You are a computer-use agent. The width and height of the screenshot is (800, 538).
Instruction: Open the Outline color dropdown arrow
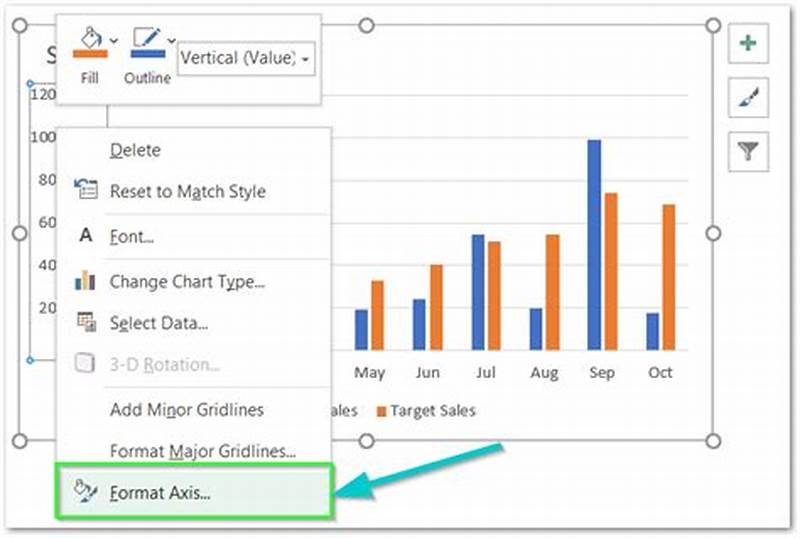[x=172, y=41]
